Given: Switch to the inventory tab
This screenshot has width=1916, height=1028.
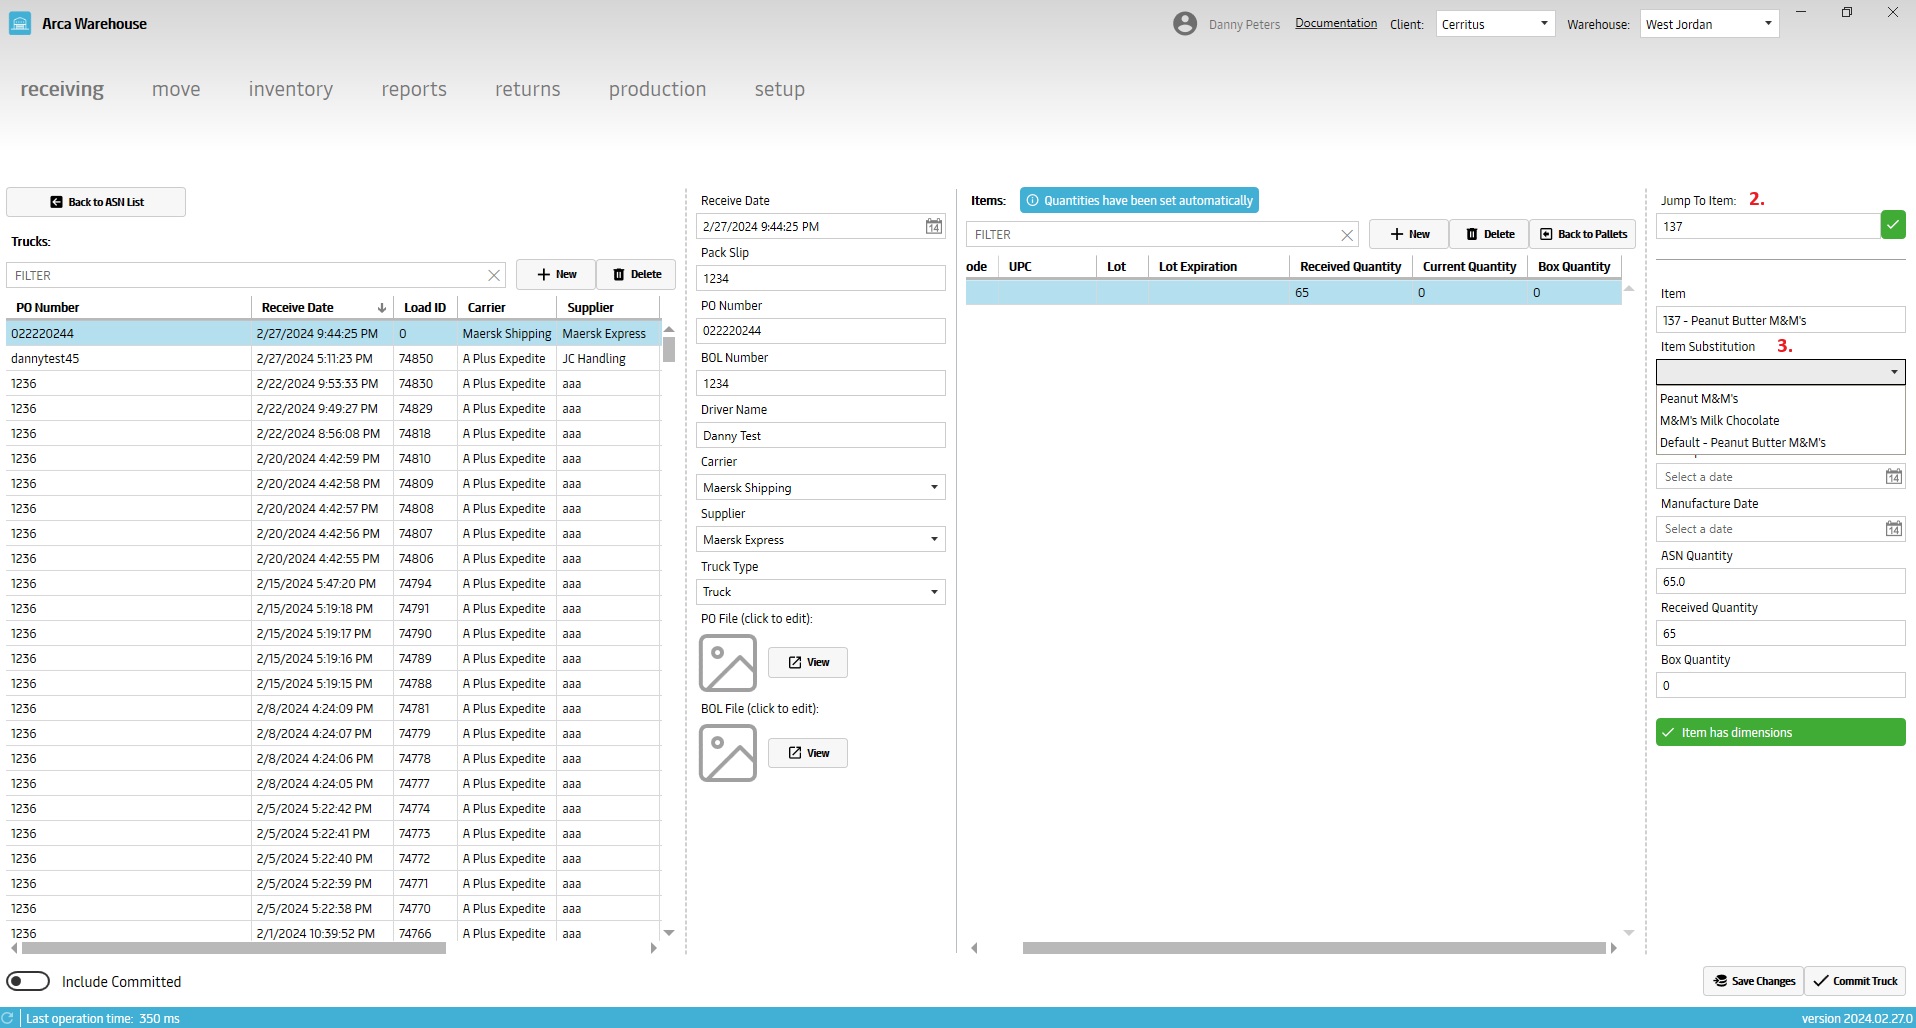Looking at the screenshot, I should pos(291,89).
